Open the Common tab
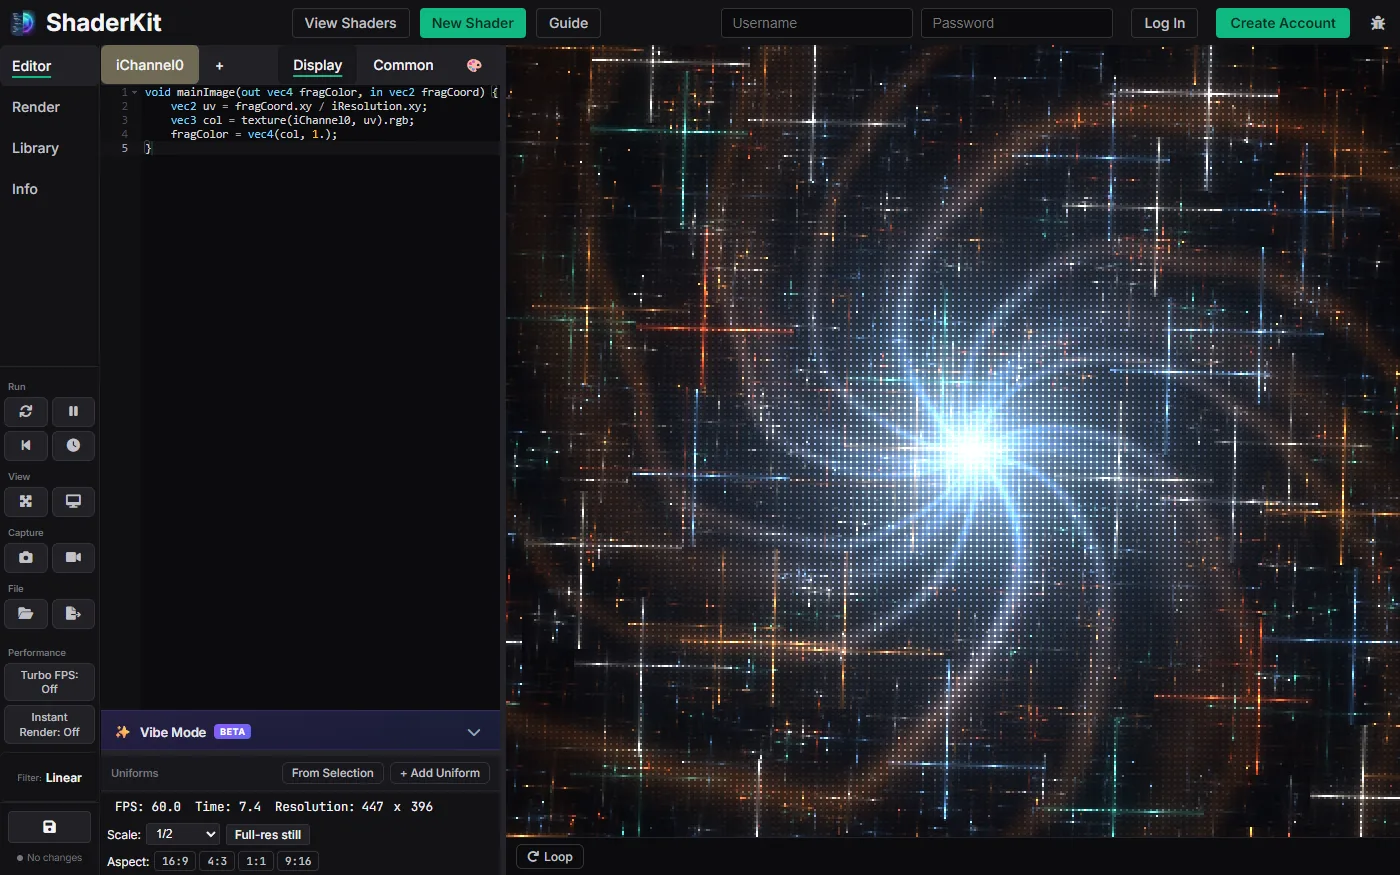Image resolution: width=1400 pixels, height=875 pixels. [403, 65]
